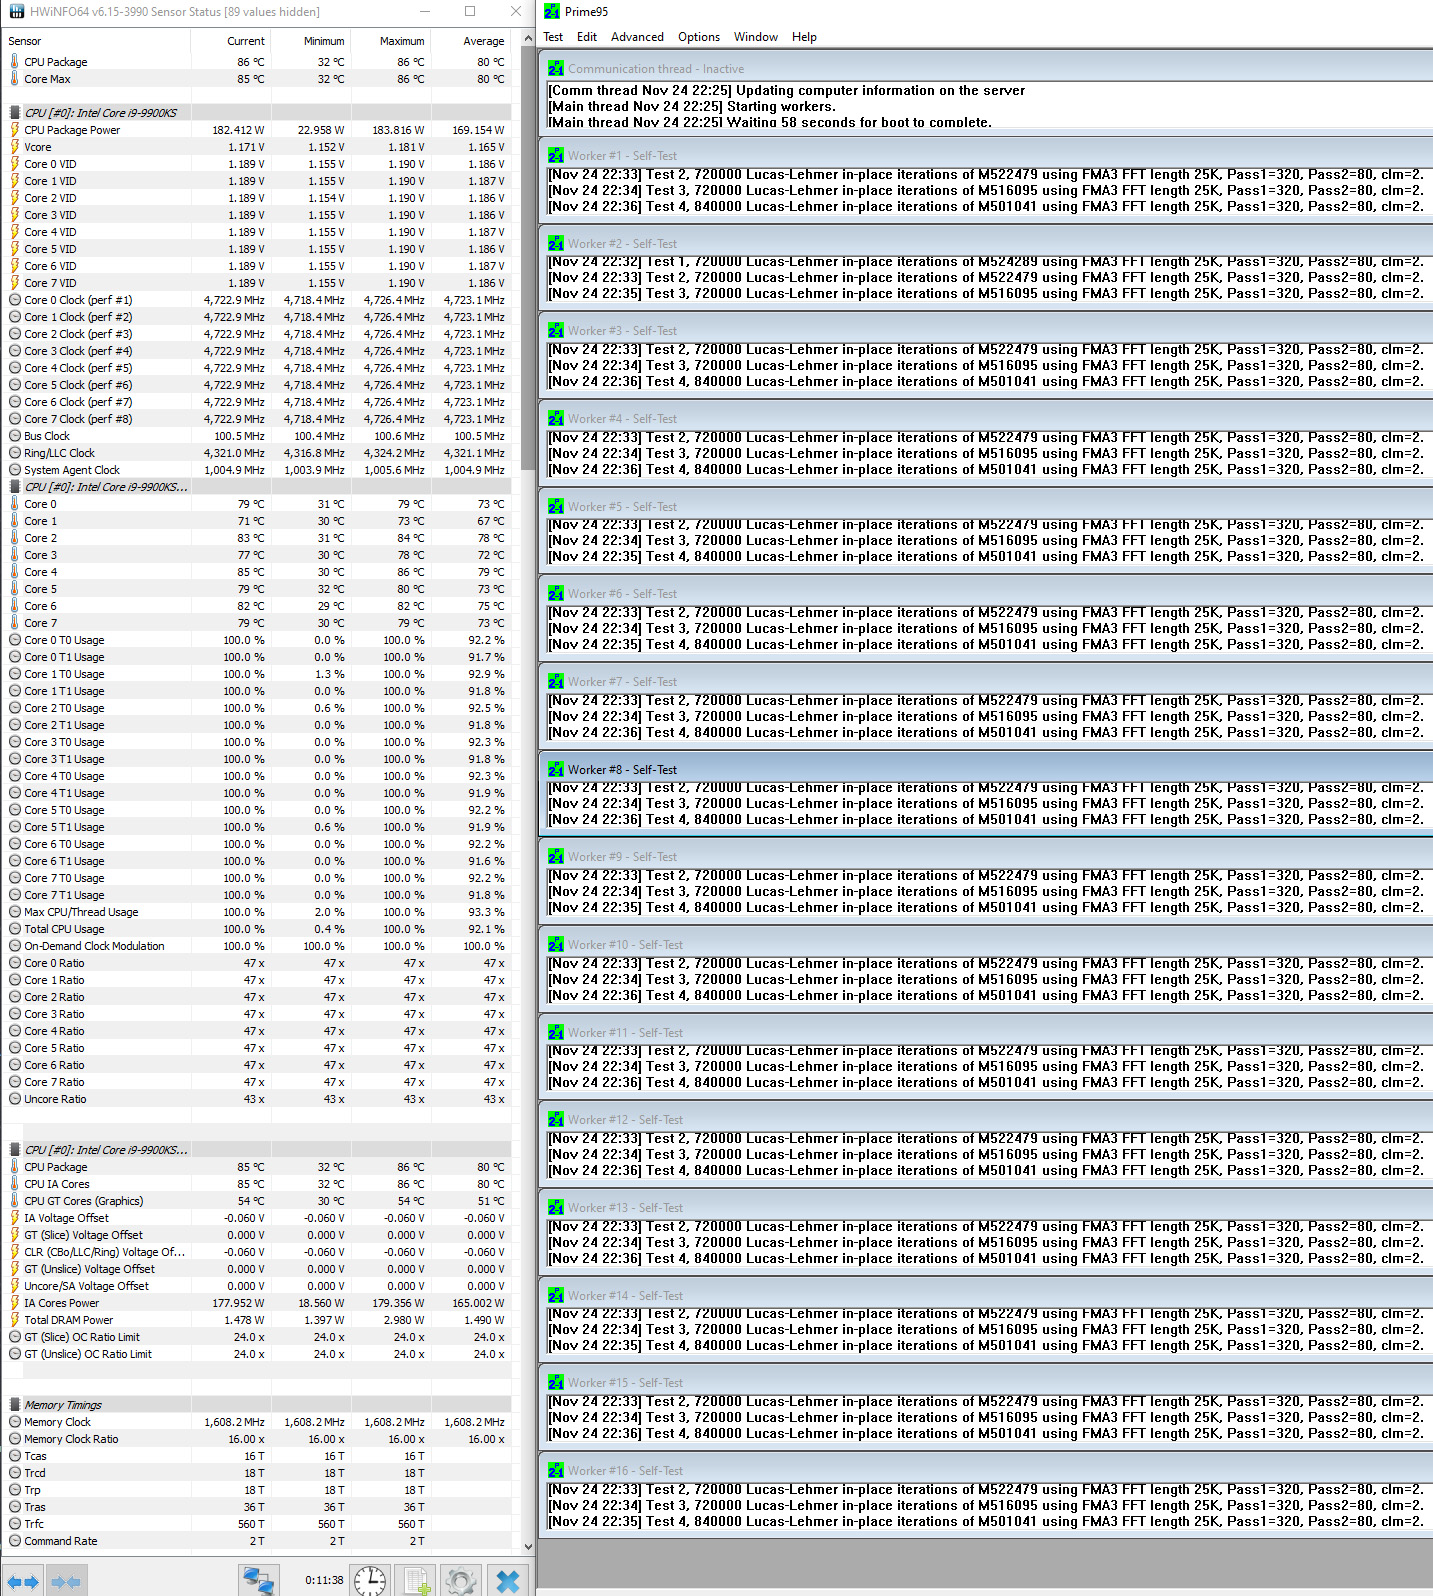
Task: Open the Help menu in Prime95
Action: click(804, 37)
